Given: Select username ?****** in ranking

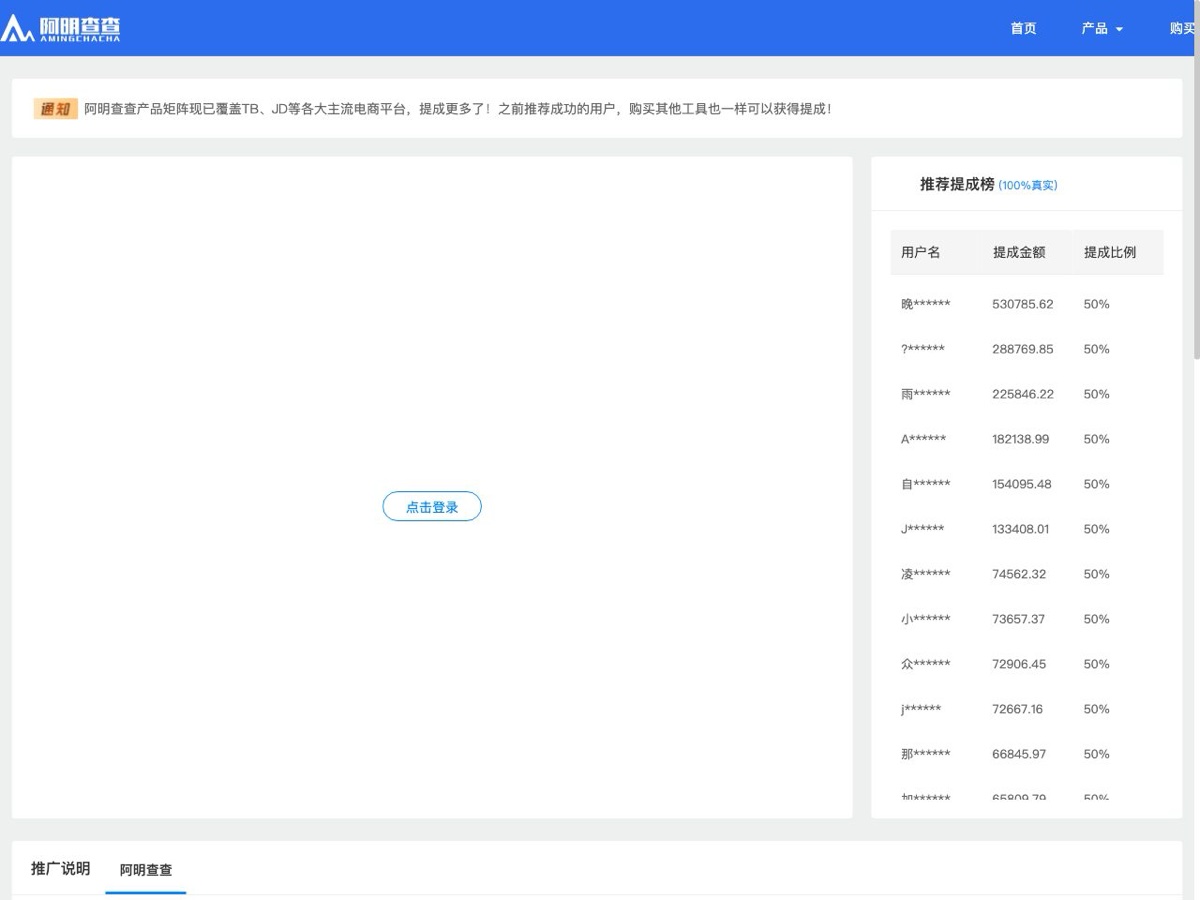Looking at the screenshot, I should (x=922, y=349).
